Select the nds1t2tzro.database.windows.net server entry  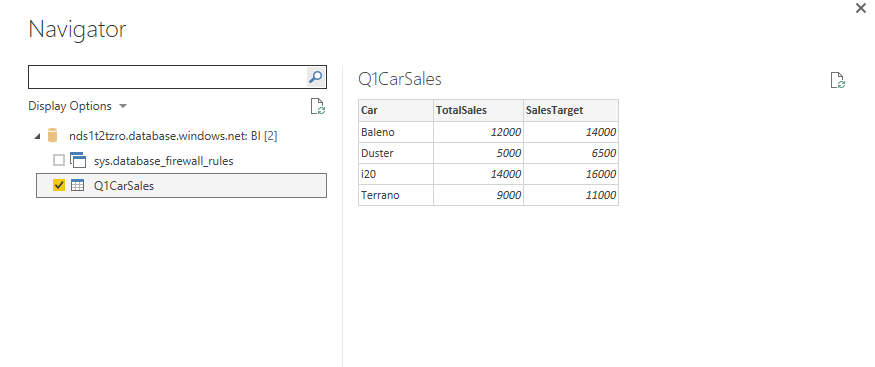(173, 136)
